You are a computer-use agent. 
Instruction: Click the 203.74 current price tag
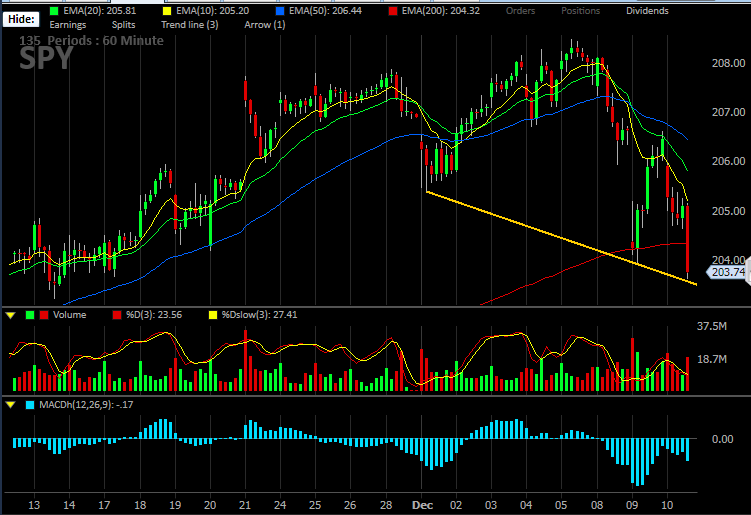coord(727,272)
